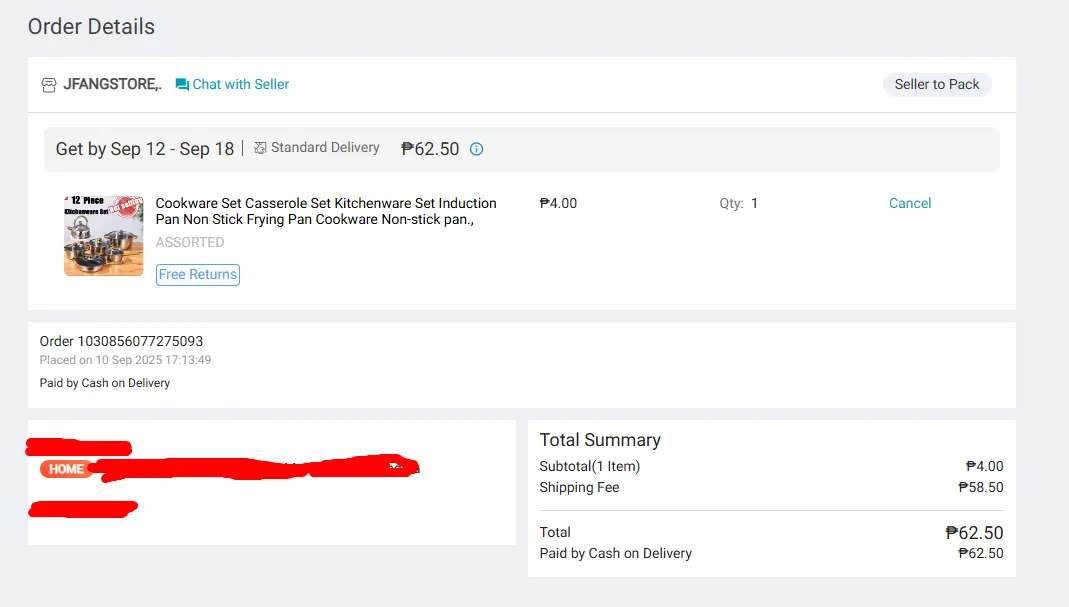Click the Total Summary heading

(x=600, y=440)
